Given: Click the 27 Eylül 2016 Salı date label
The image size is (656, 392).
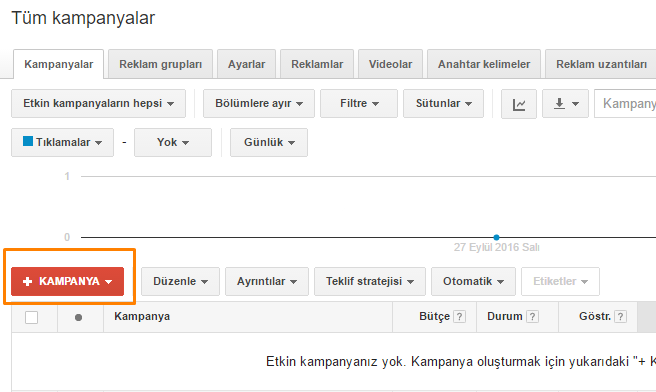Looking at the screenshot, I should (497, 247).
